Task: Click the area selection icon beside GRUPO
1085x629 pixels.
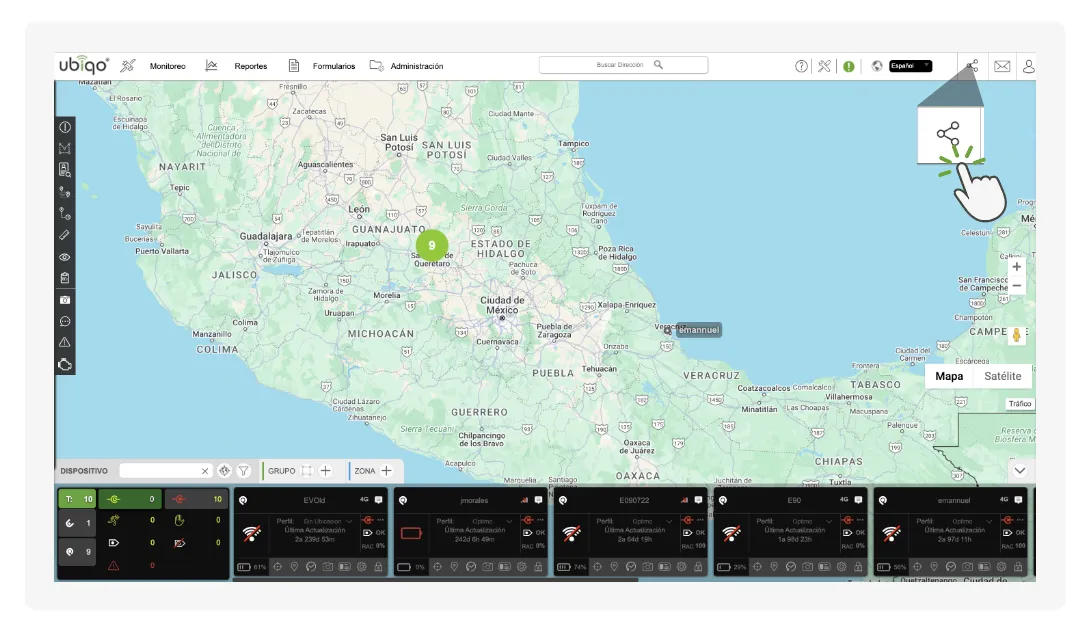Action: point(307,471)
